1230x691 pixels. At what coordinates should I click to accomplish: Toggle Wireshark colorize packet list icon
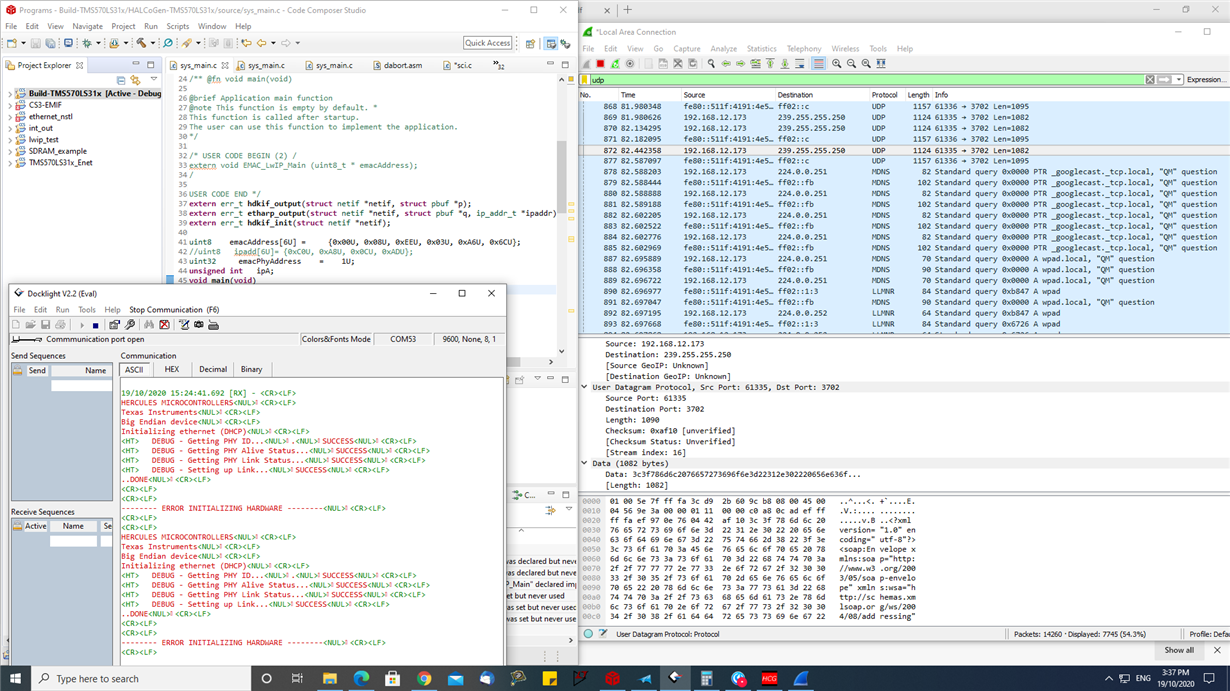tap(818, 63)
